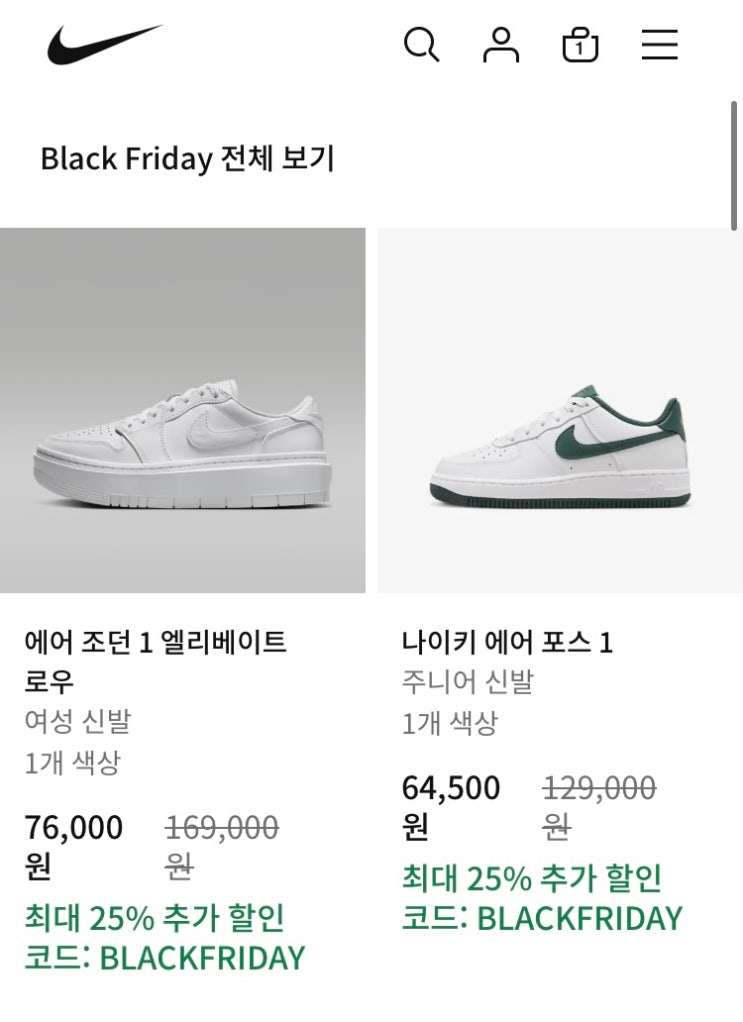Click the crossed-out 129,000 원 price
Screen dimensions: 743x1022
tap(599, 806)
